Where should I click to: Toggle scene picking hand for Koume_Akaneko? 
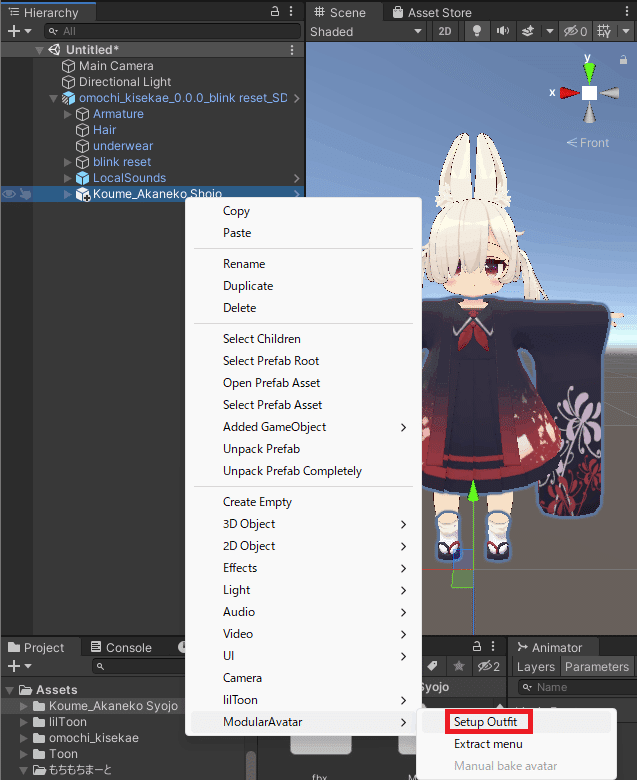25,194
